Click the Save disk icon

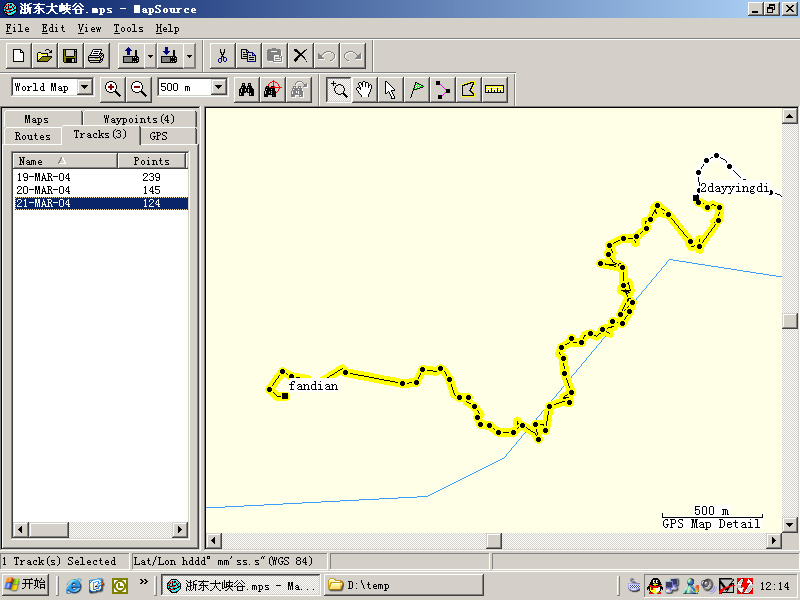70,55
